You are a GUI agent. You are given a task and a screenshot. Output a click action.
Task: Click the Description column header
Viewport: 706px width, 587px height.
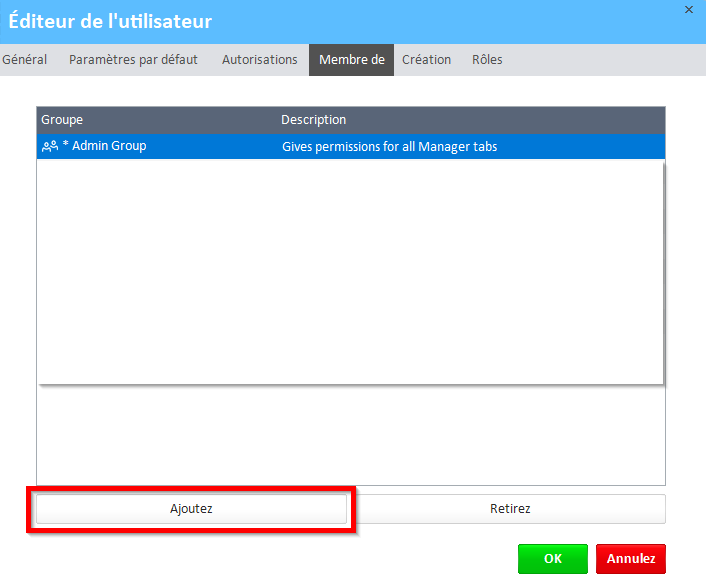coord(313,120)
